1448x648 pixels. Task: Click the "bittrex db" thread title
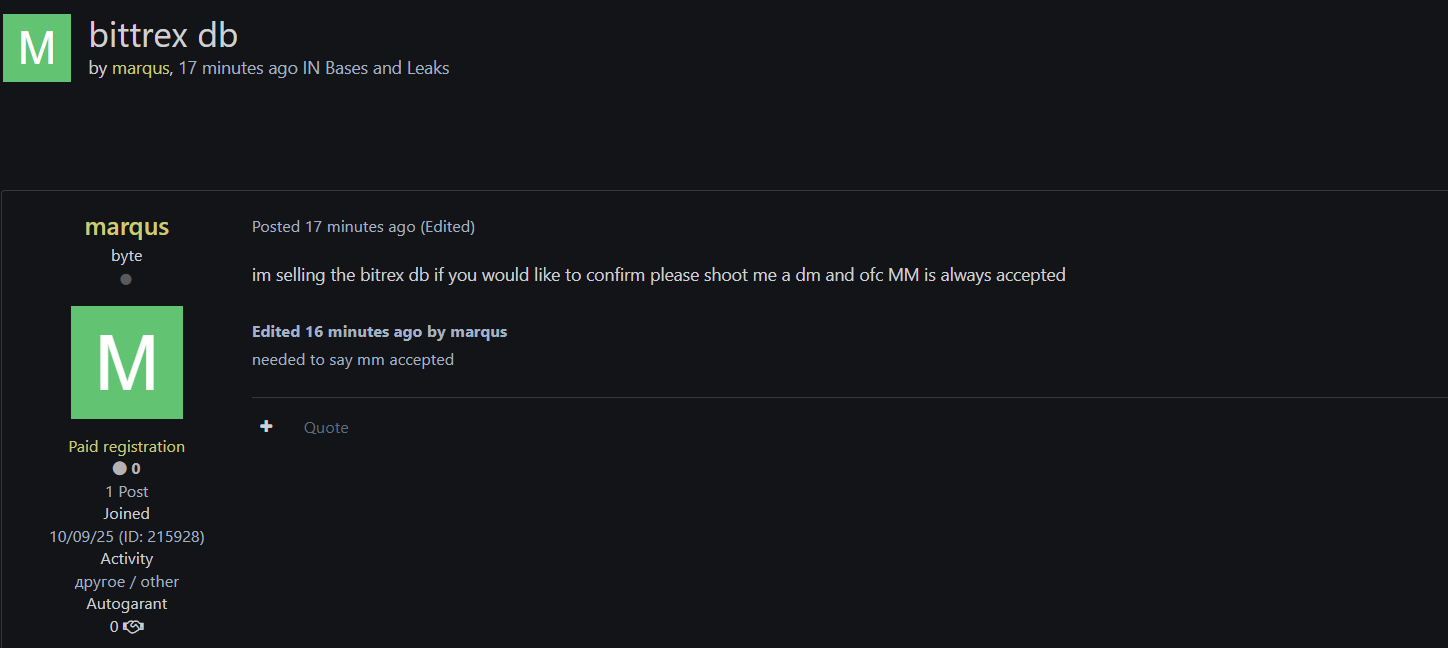(x=163, y=35)
